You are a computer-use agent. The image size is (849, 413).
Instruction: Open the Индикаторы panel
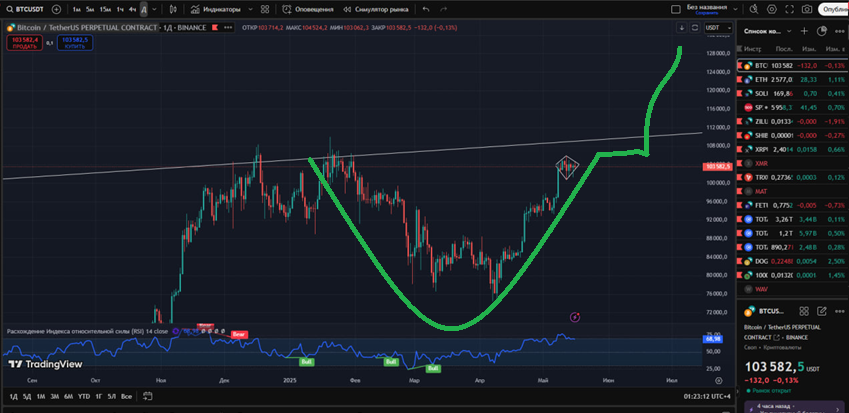(x=216, y=9)
